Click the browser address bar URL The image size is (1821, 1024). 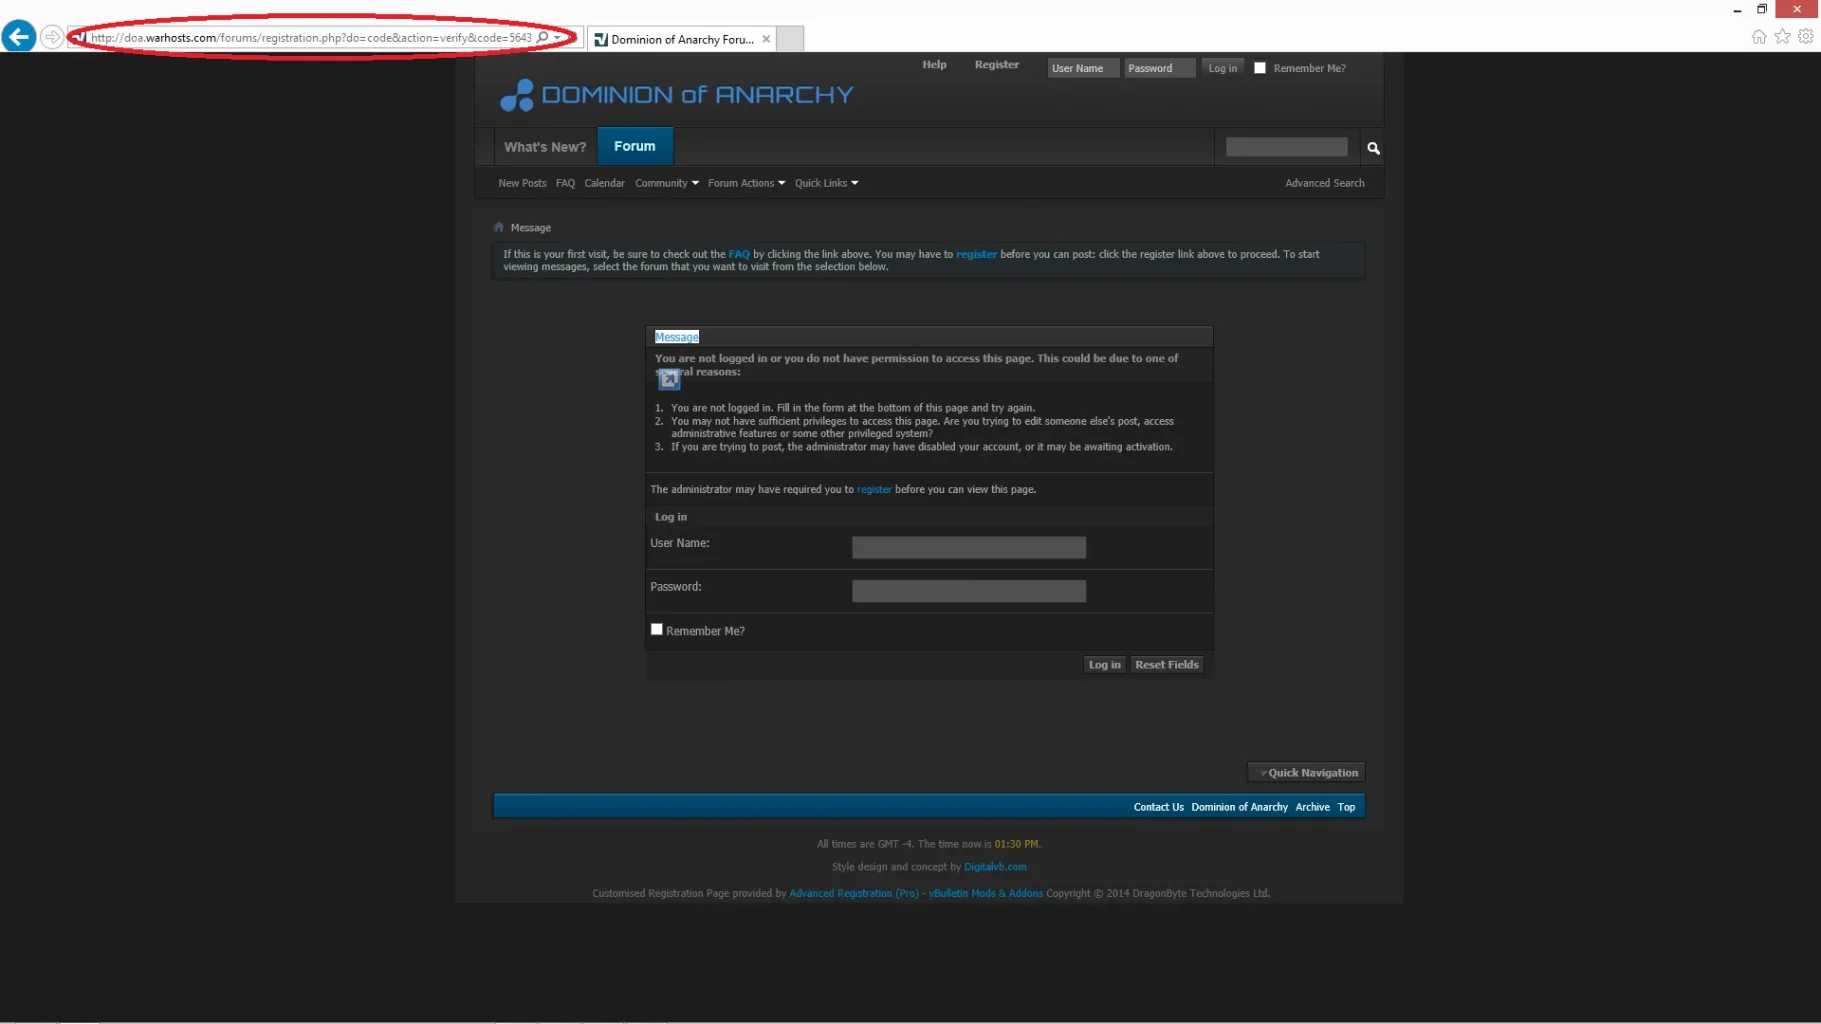tap(311, 38)
